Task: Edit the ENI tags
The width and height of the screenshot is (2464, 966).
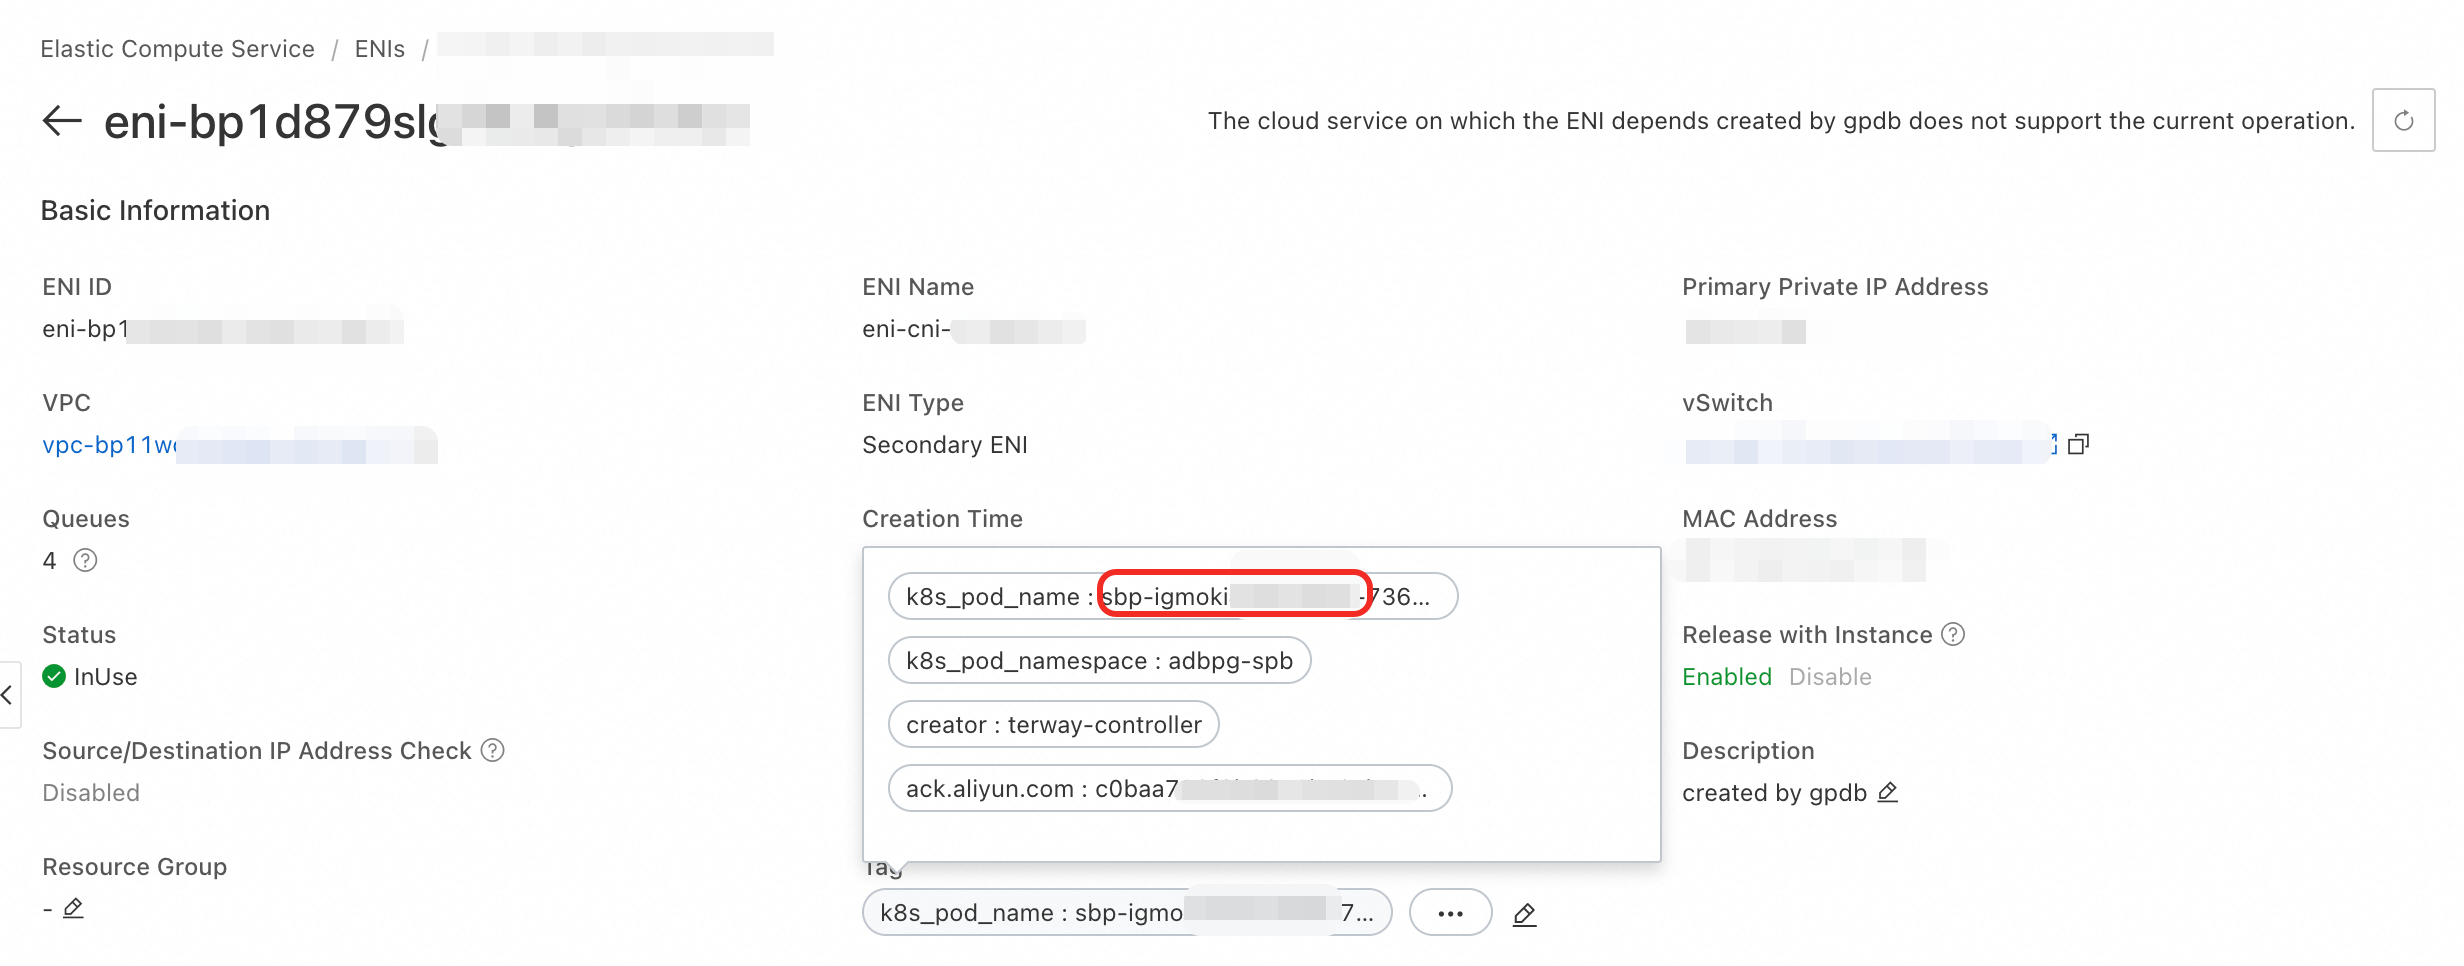Action: coord(1524,914)
